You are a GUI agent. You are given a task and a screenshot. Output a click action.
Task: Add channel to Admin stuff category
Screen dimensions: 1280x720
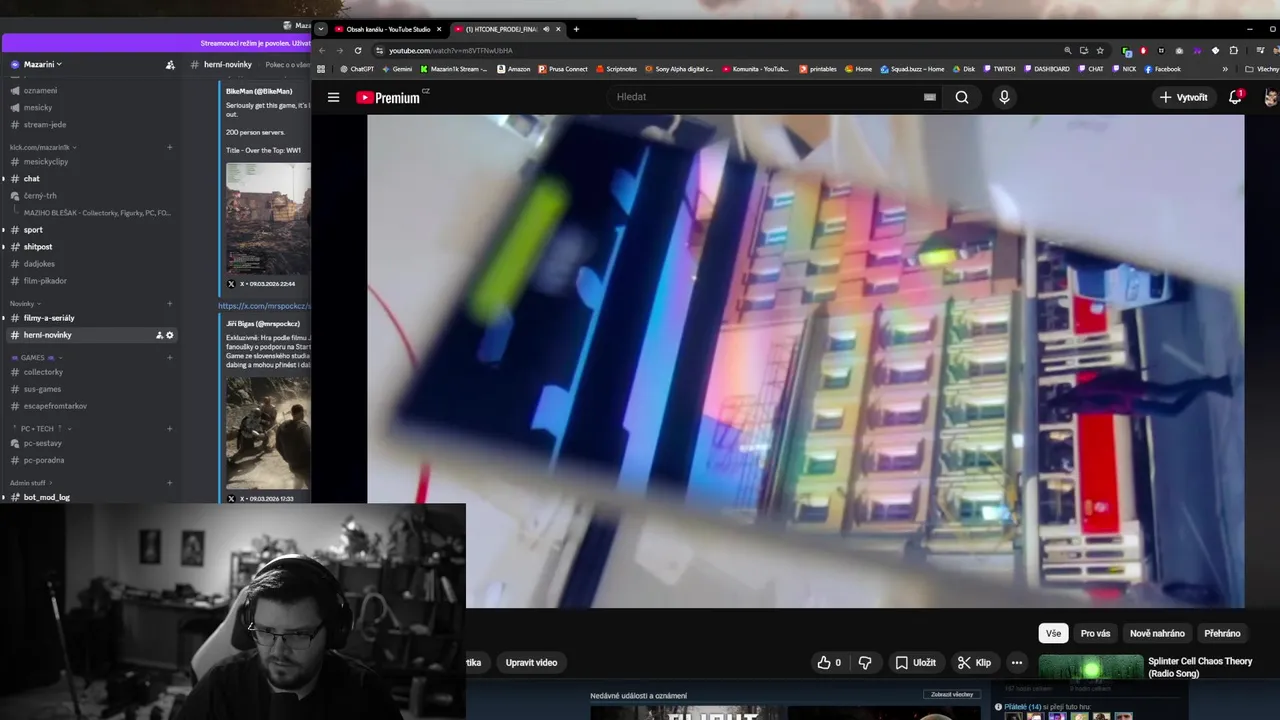tap(170, 482)
